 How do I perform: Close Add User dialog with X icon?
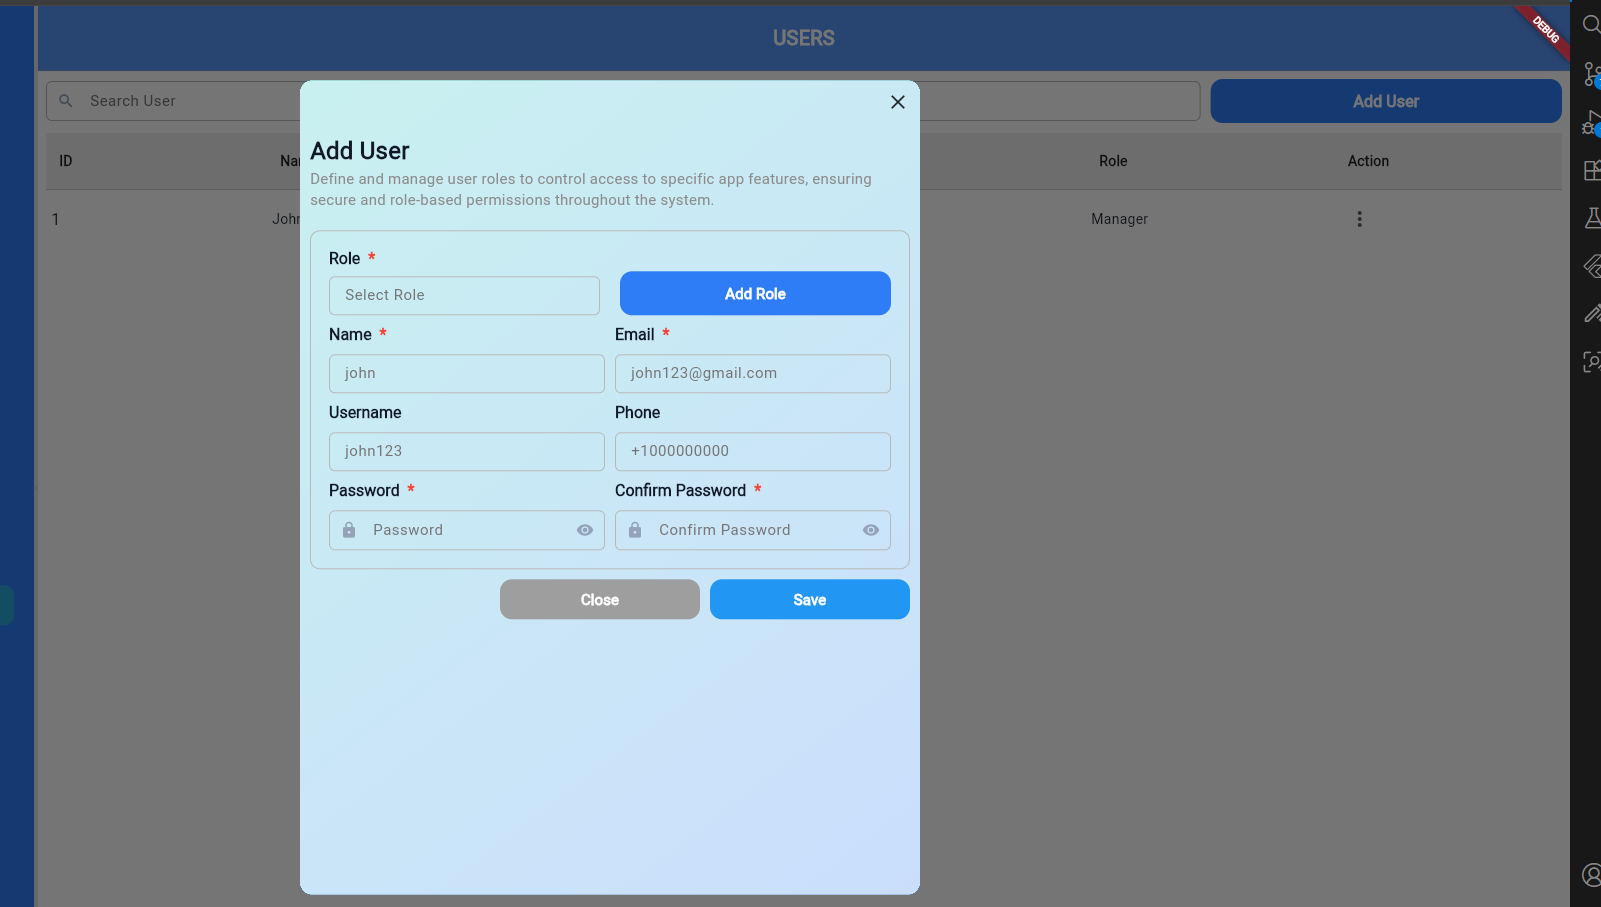tap(897, 102)
